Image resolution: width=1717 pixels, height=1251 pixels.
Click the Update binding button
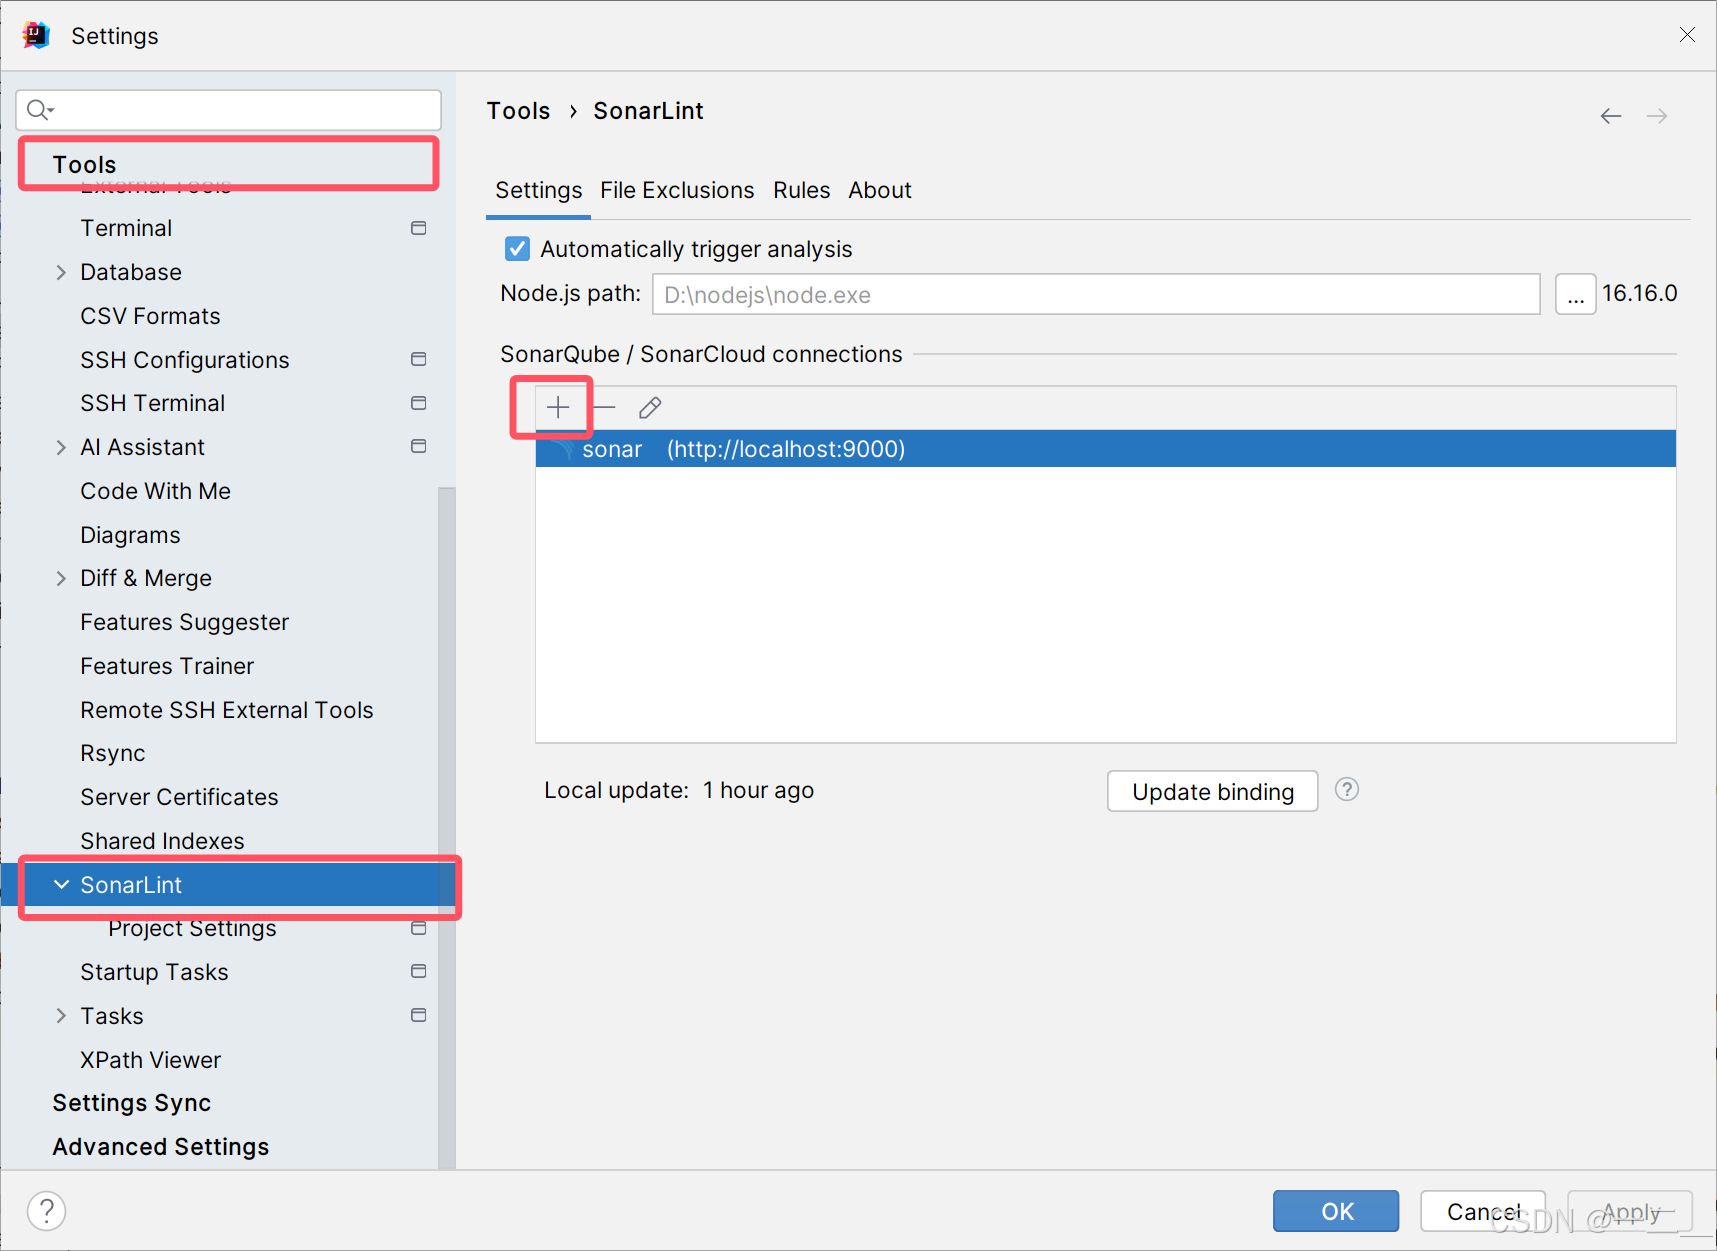1212,791
